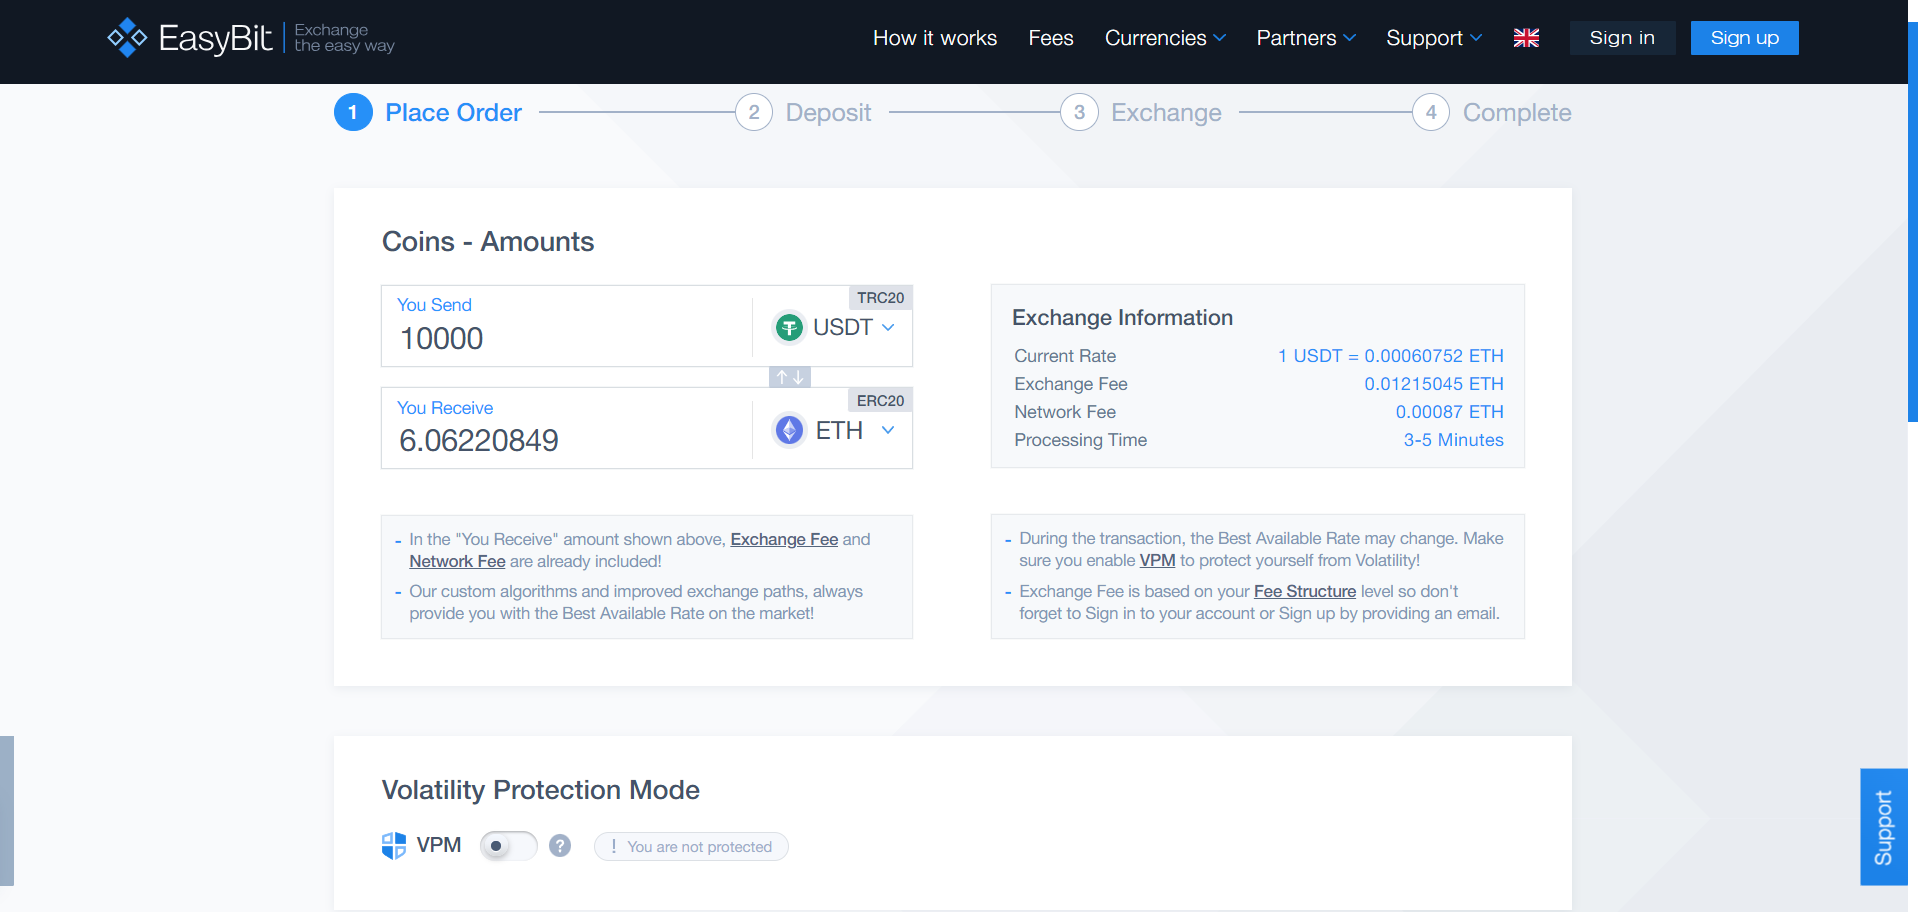Click the 'Processing Time' label
This screenshot has width=1918, height=912.
pos(1081,440)
